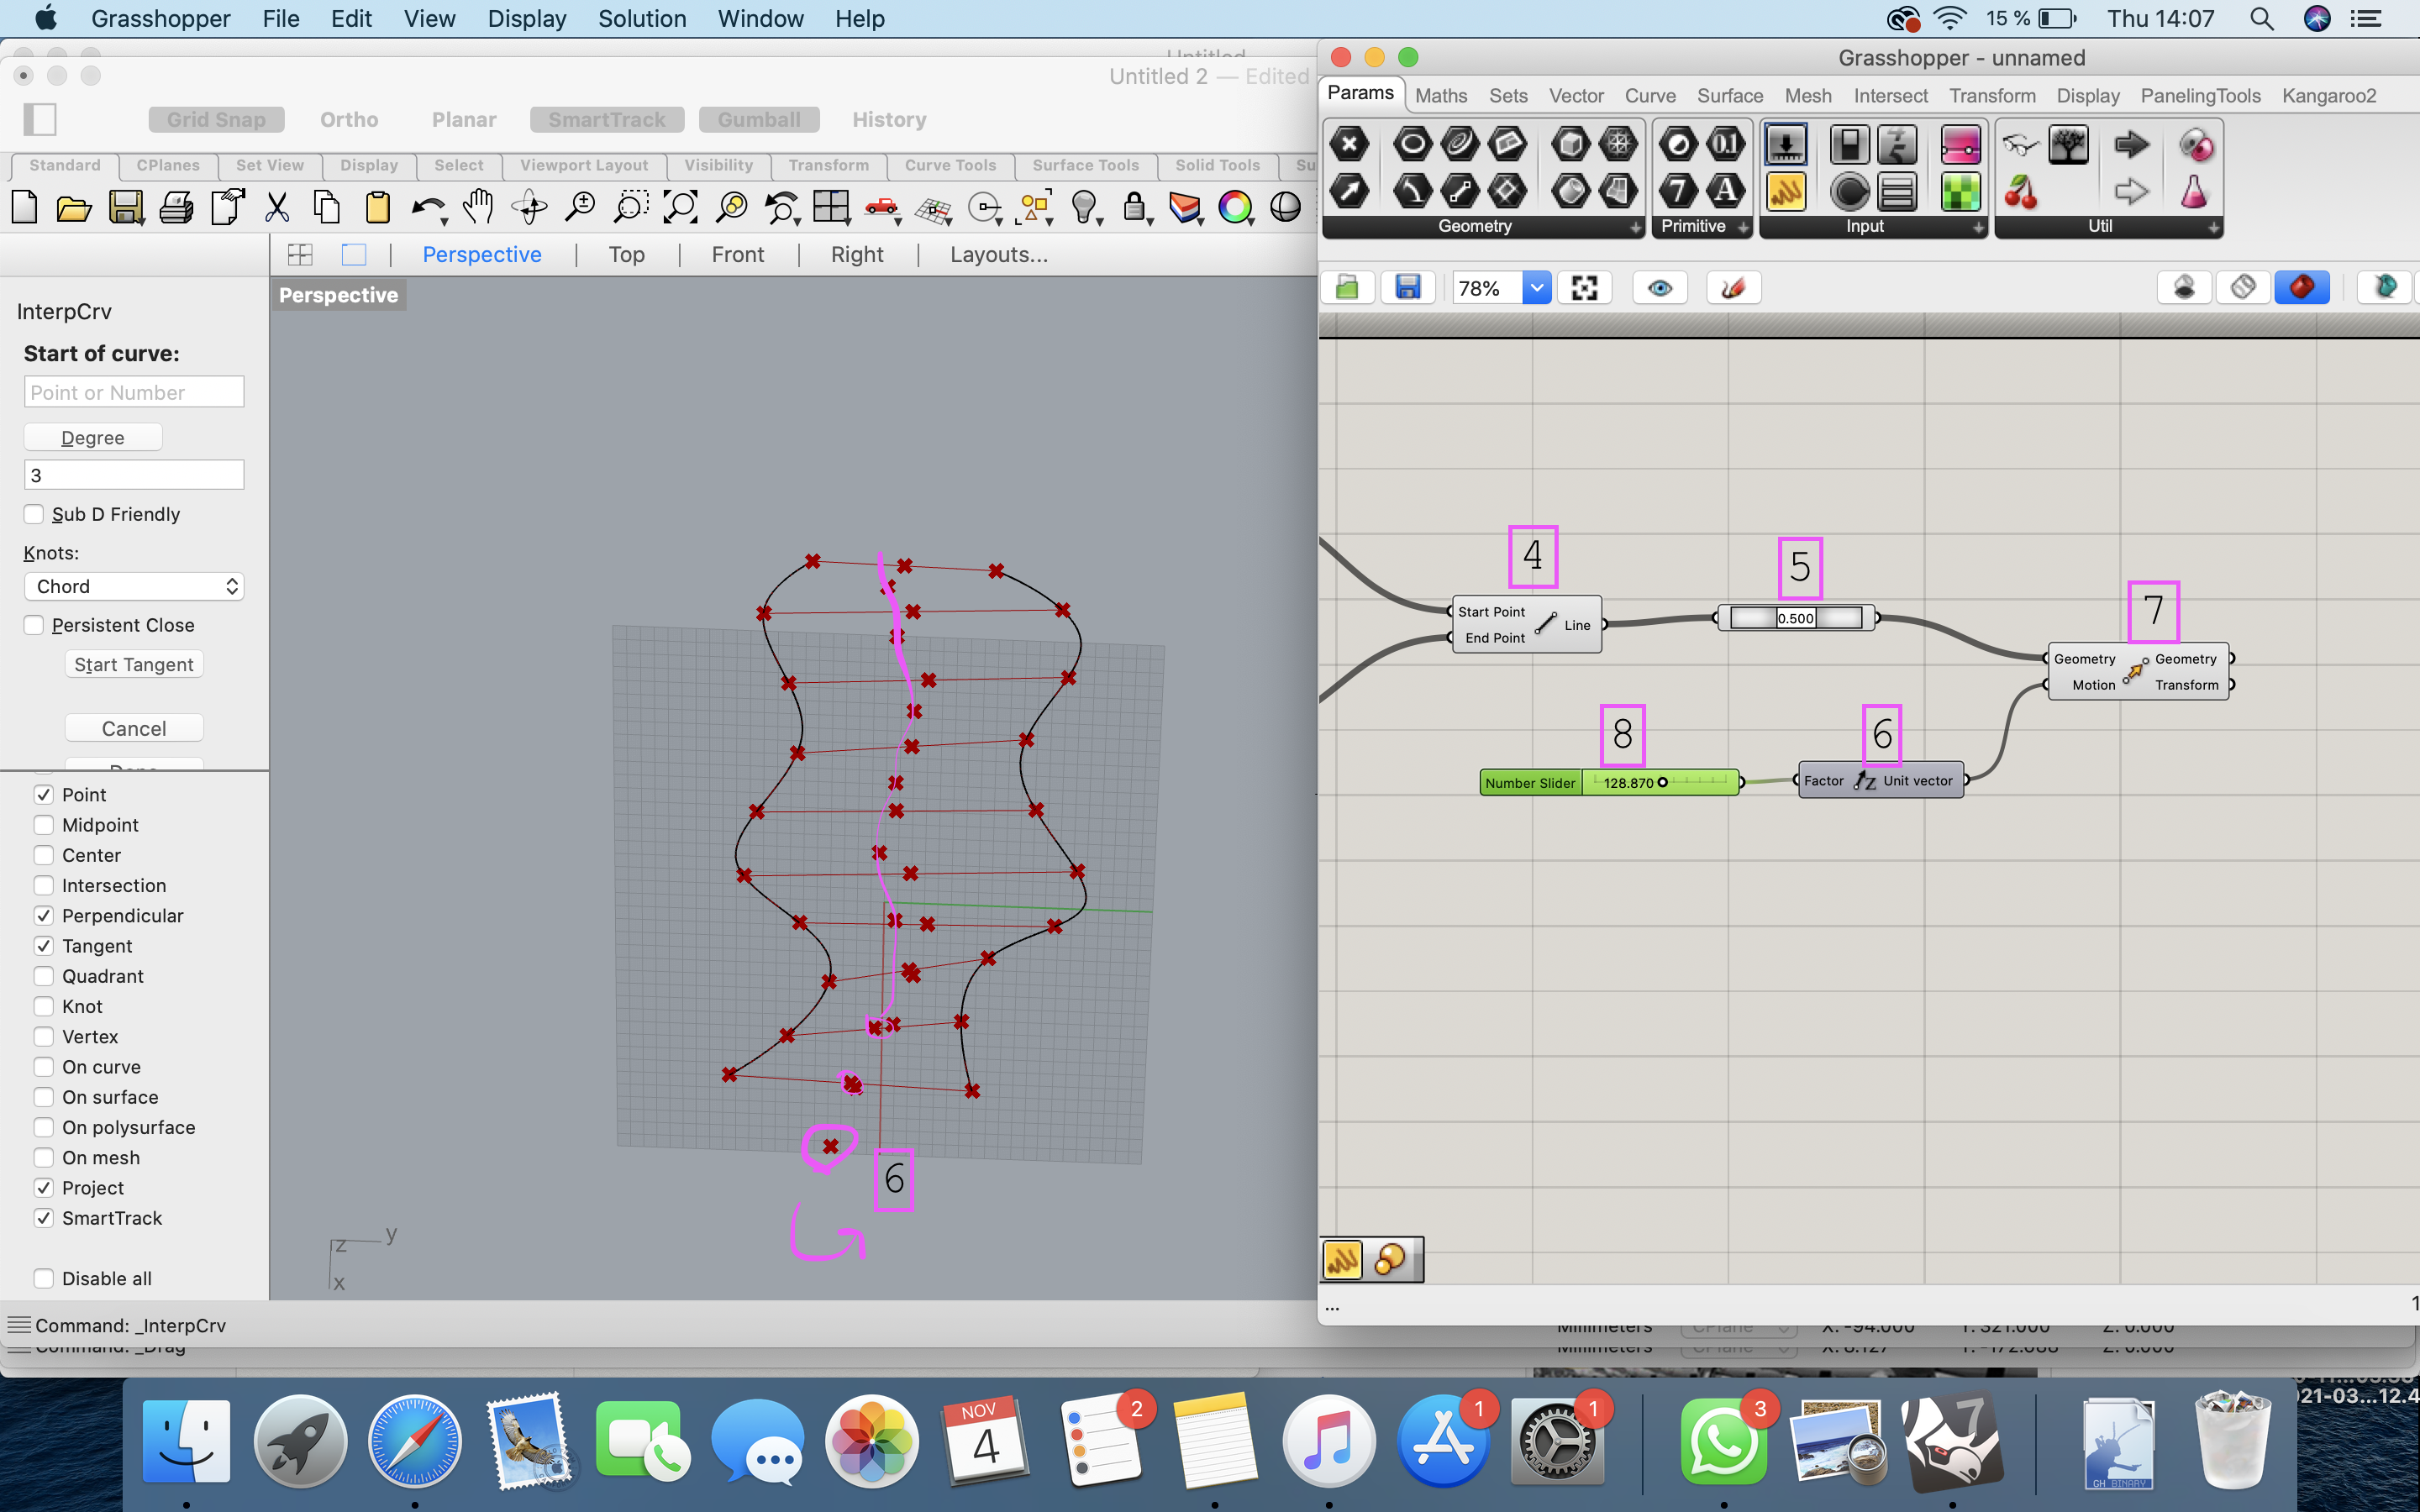Click the New file icon in Rhino toolbar
Screen dimensions: 2420x1512
click(24, 208)
